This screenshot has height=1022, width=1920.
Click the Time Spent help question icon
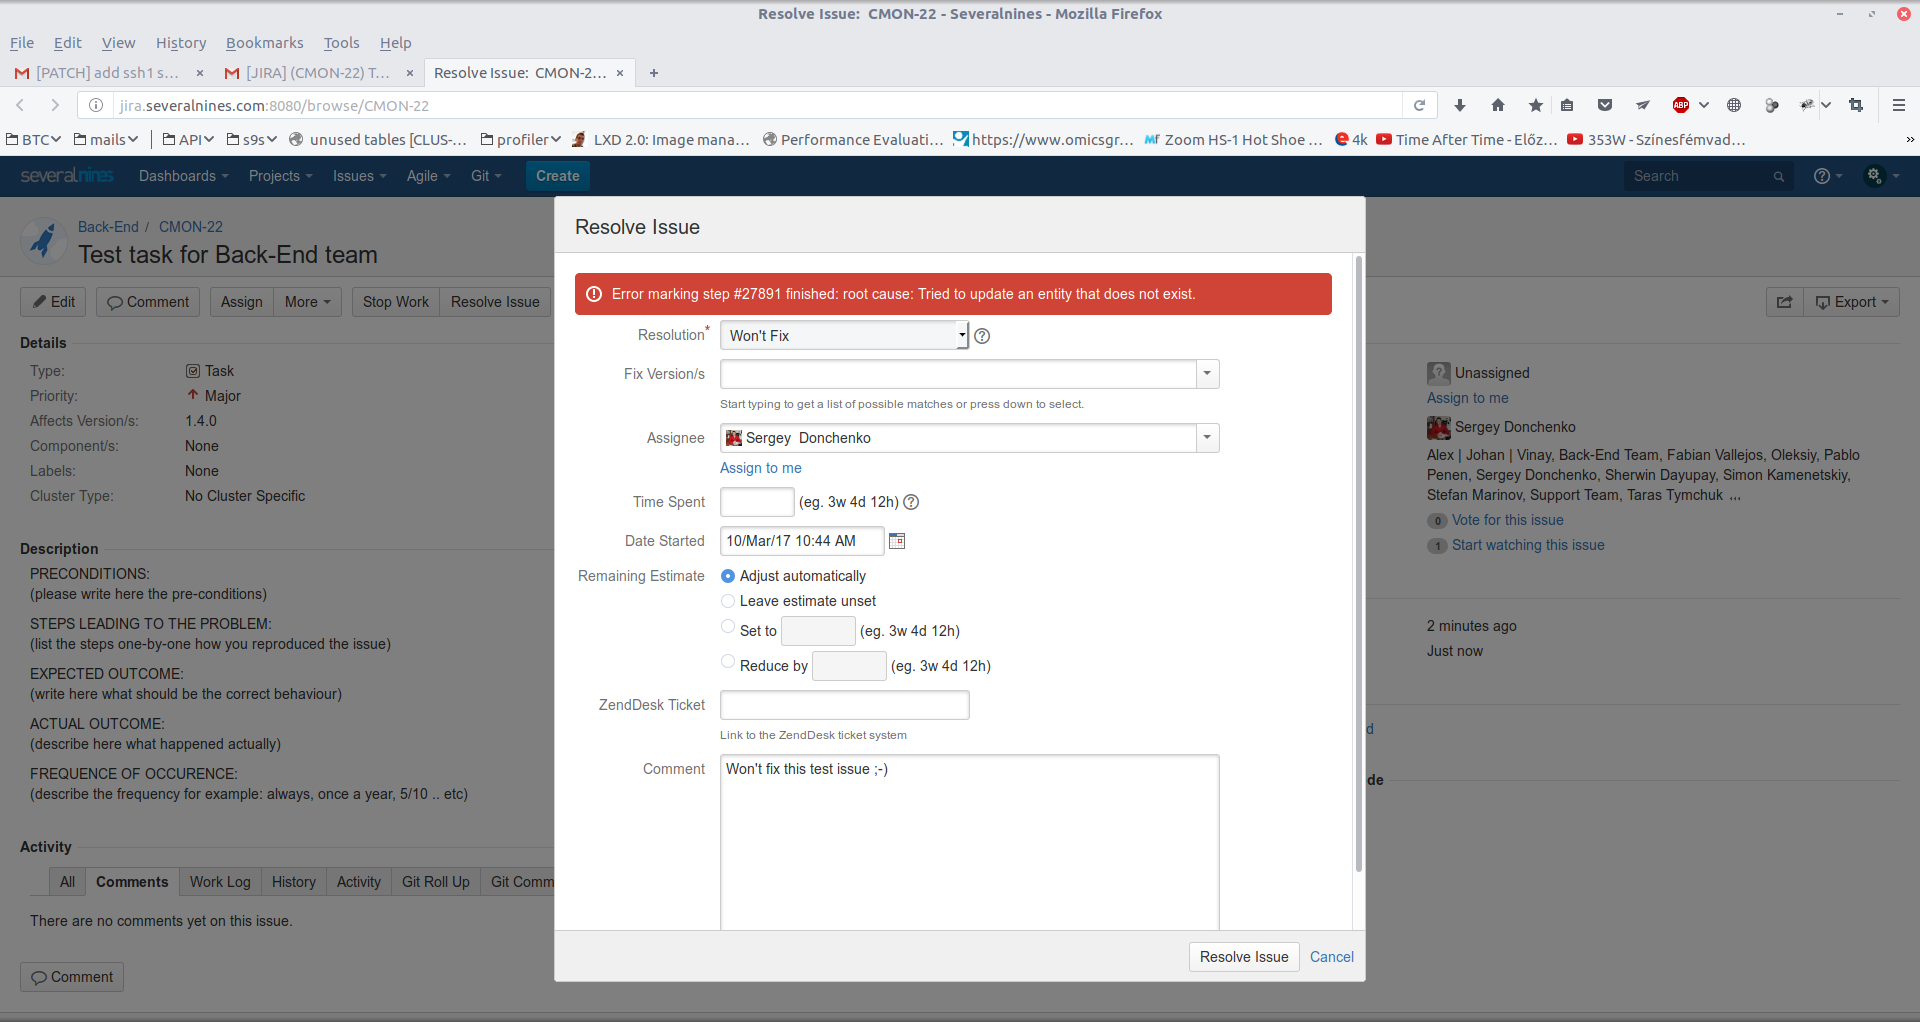(911, 502)
